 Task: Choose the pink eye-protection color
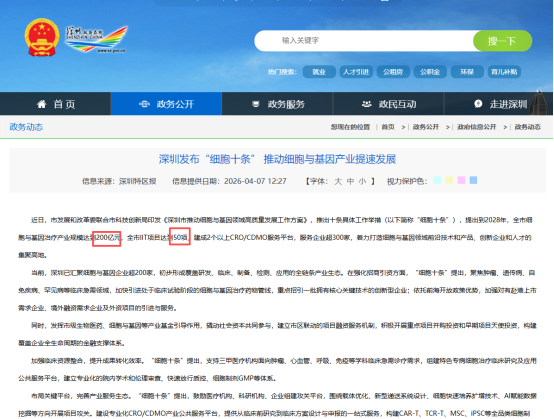(x=461, y=180)
